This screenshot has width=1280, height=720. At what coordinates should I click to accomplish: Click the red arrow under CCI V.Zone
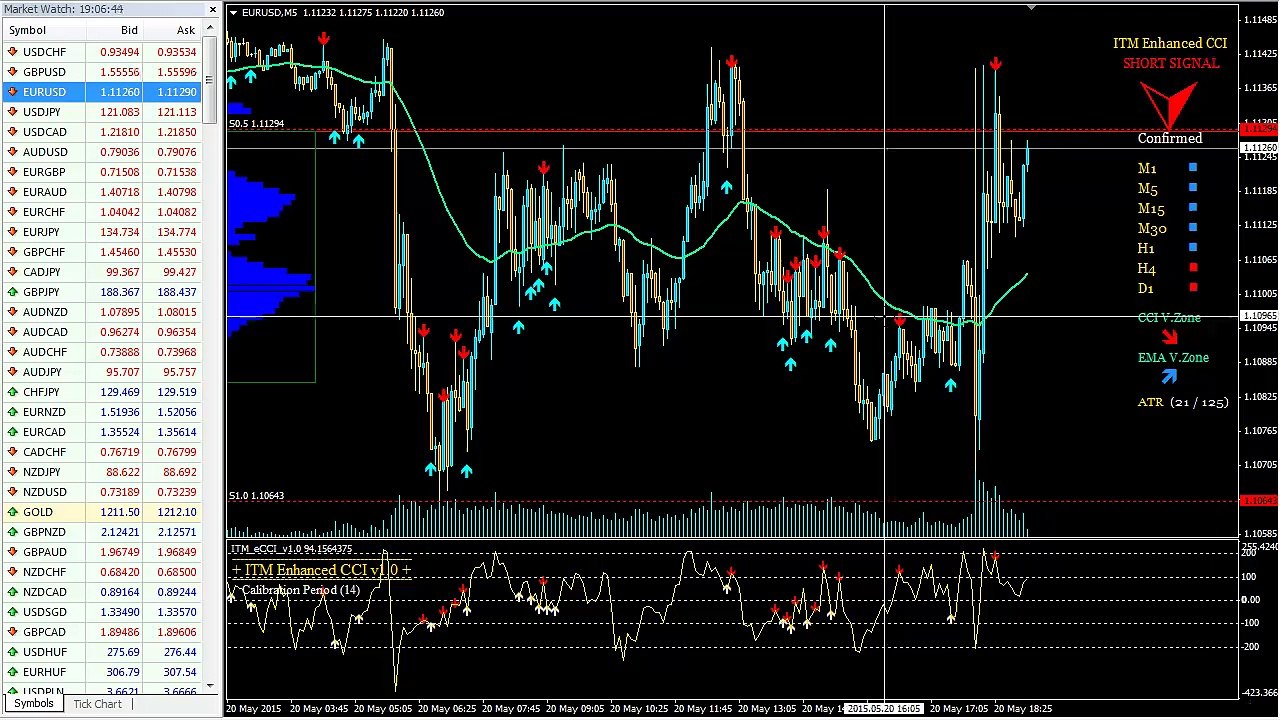pyautogui.click(x=1169, y=337)
